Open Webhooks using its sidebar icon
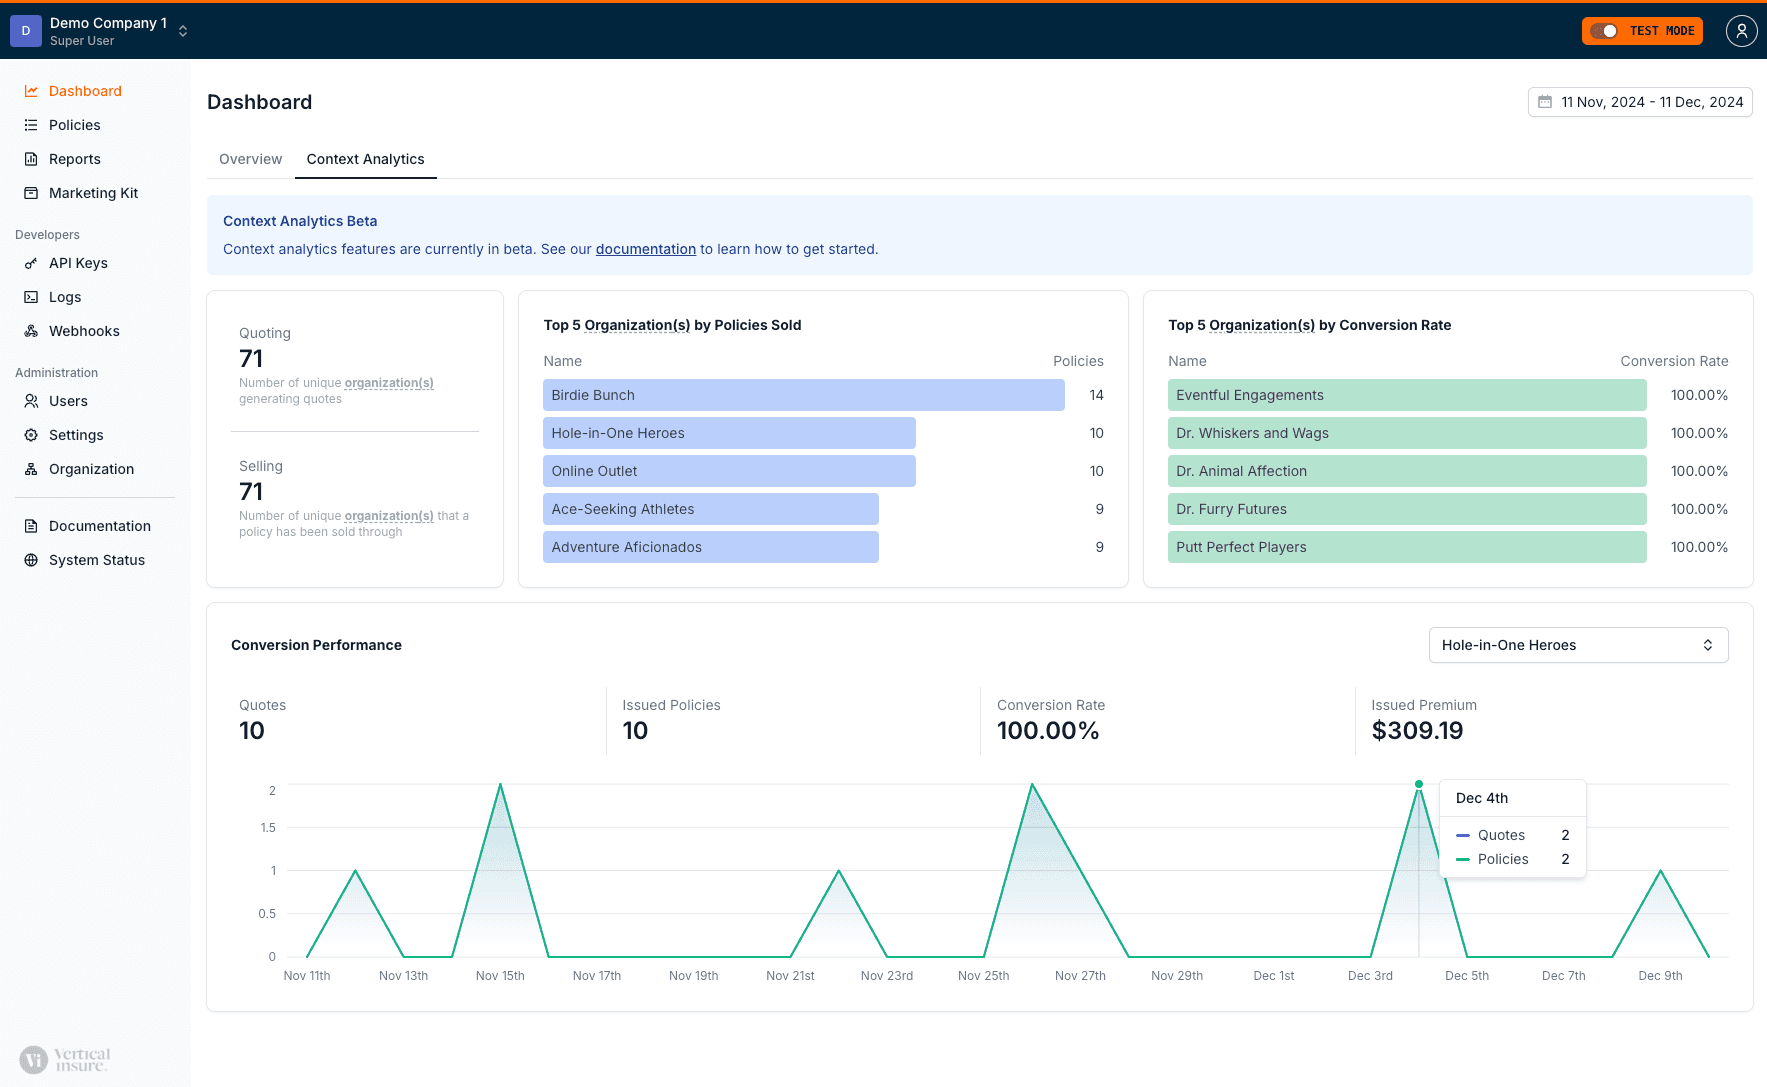This screenshot has height=1087, width=1767. pyautogui.click(x=31, y=331)
